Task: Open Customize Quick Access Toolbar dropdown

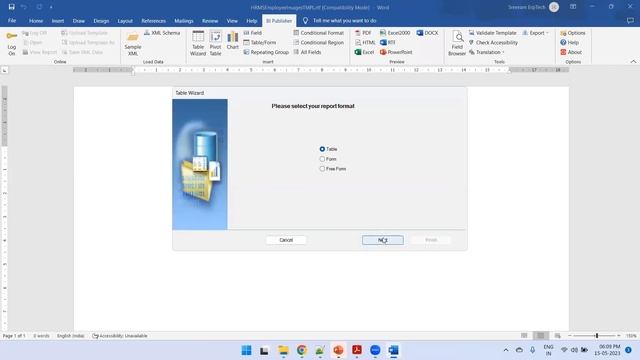Action: coord(51,7)
